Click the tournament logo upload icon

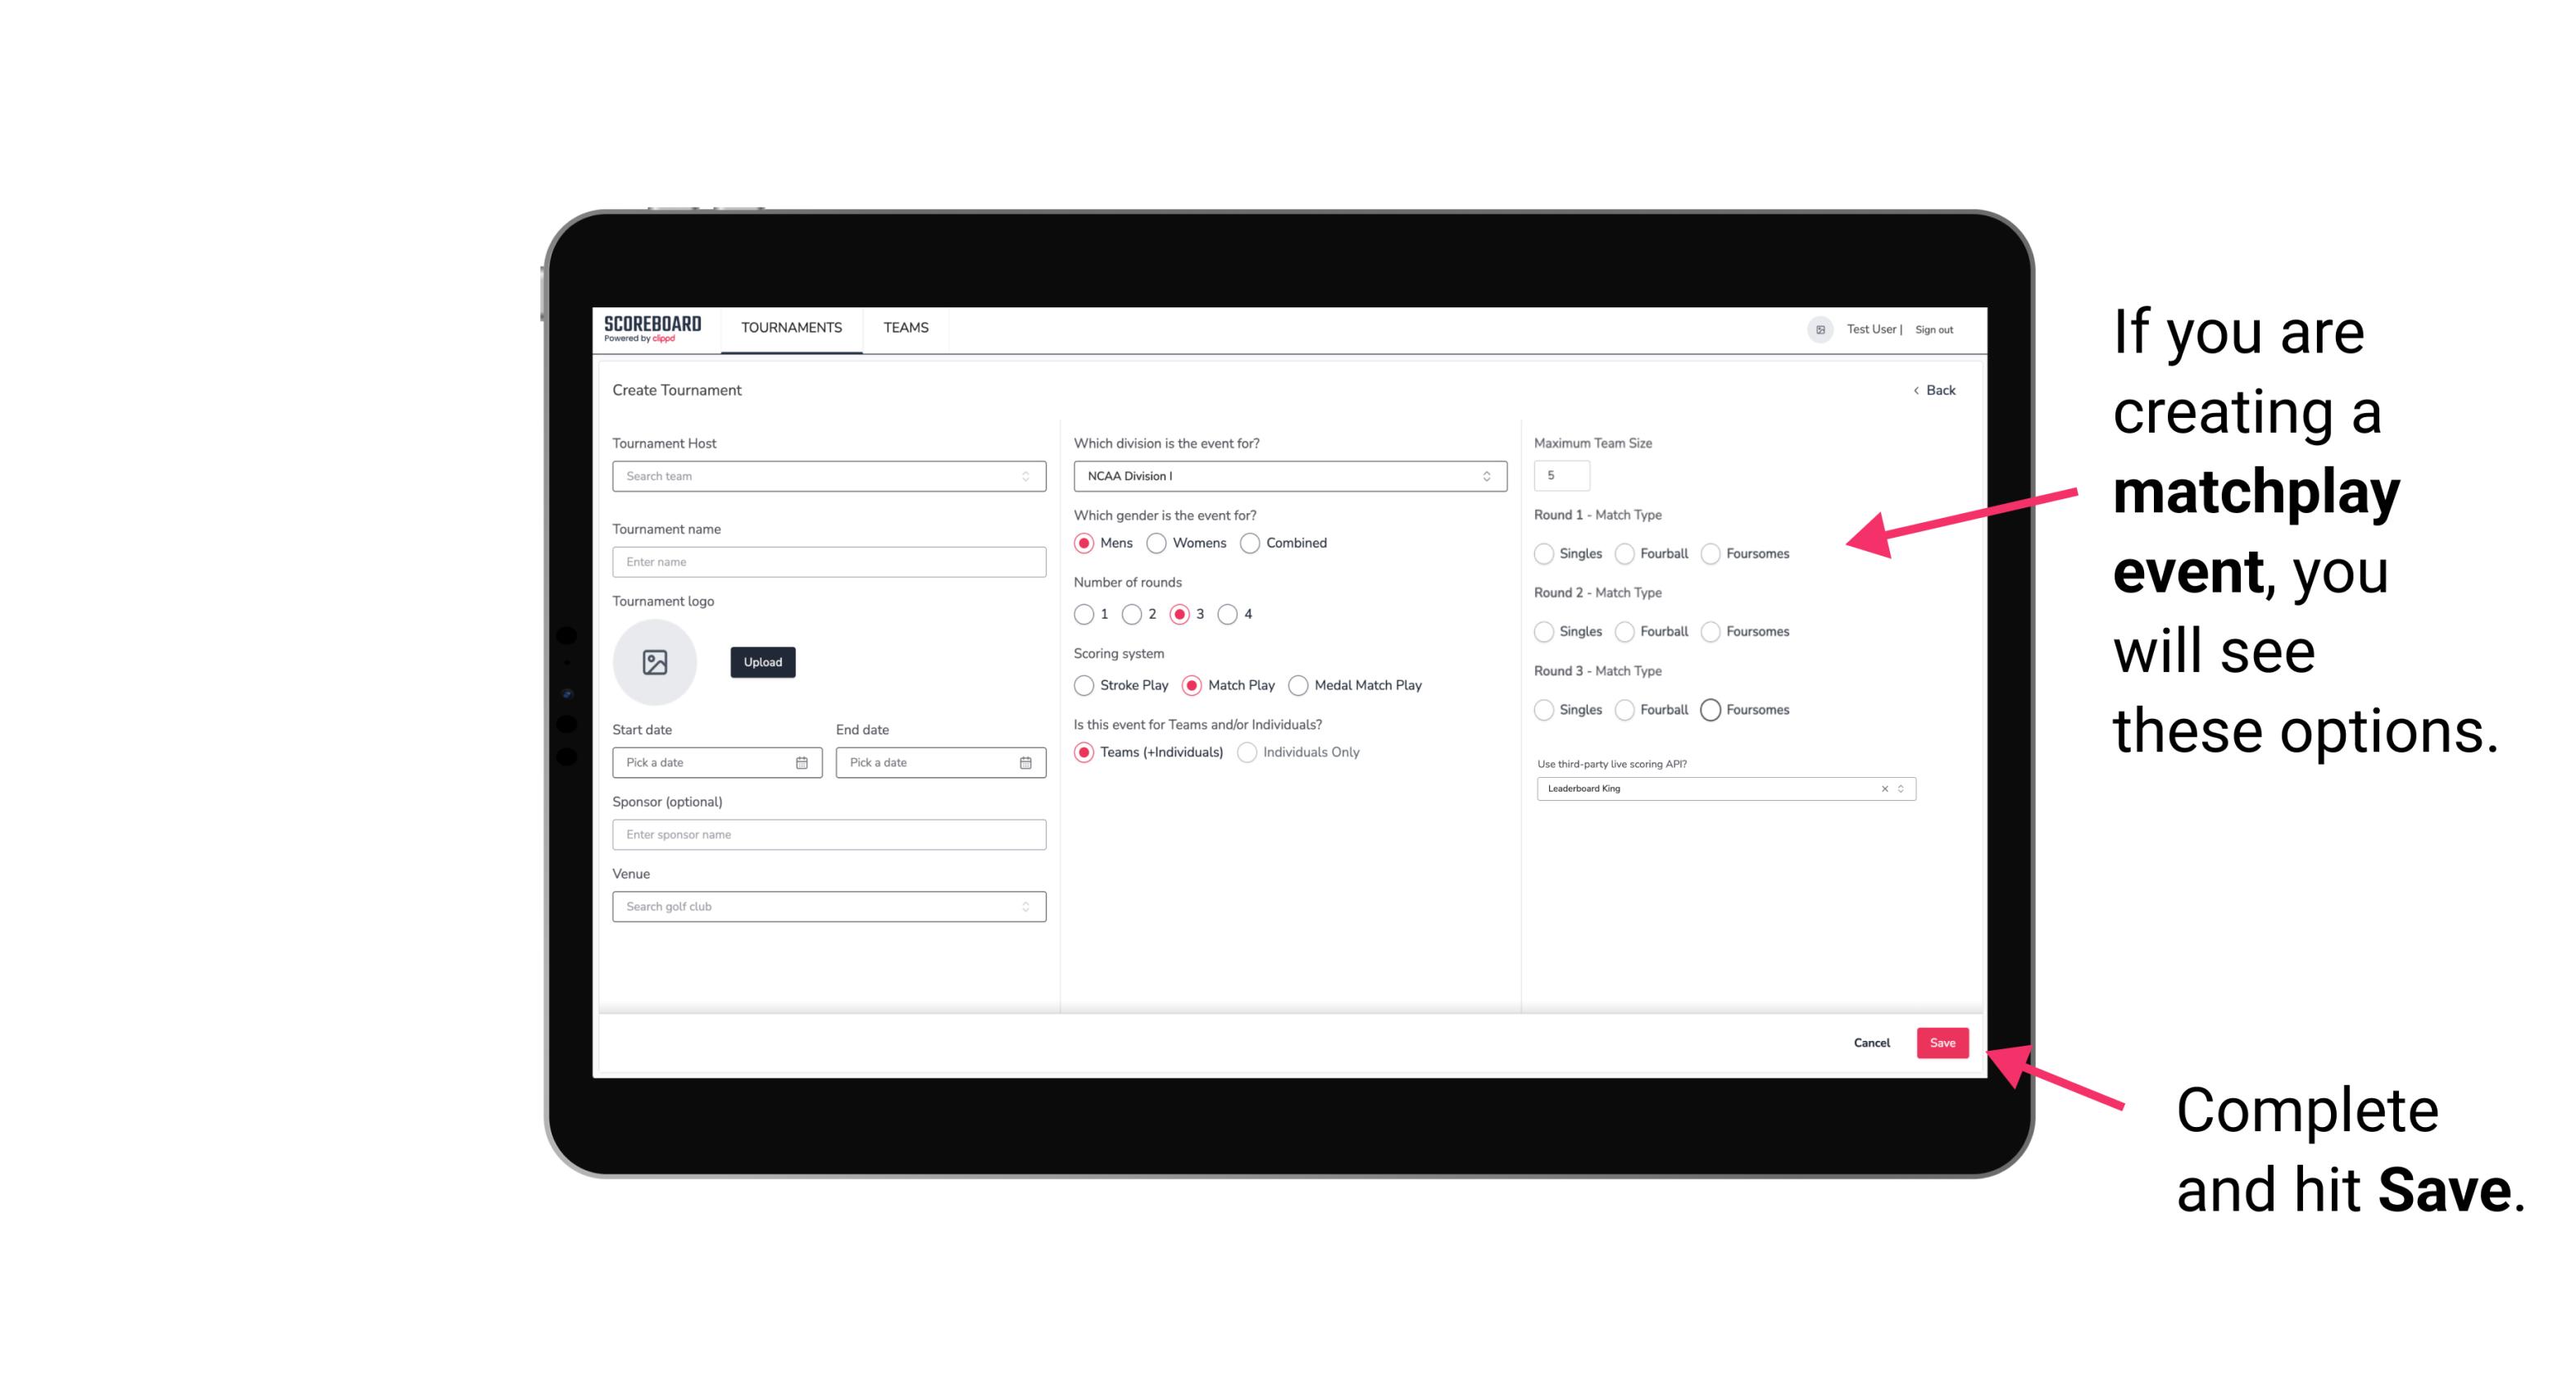click(655, 662)
